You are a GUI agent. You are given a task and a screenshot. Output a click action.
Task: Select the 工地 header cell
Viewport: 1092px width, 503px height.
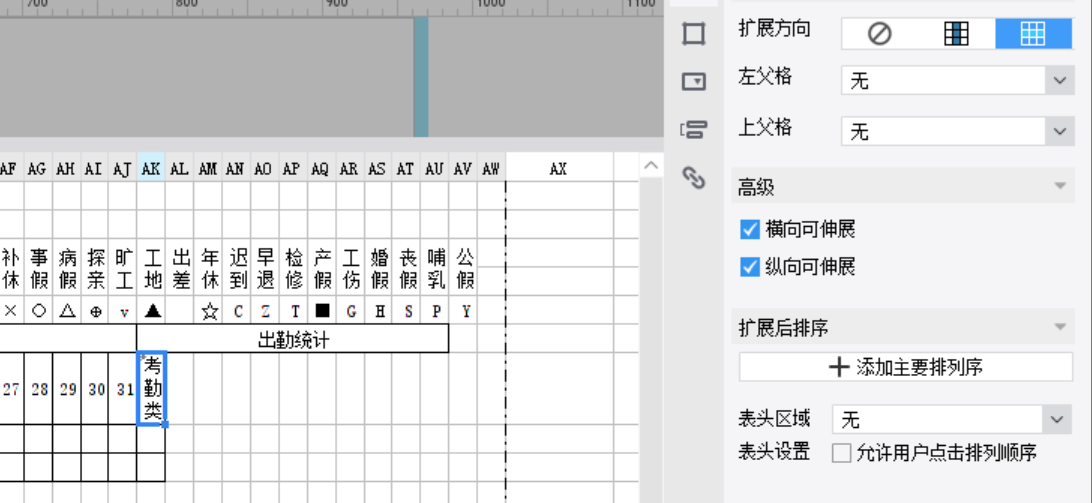151,269
